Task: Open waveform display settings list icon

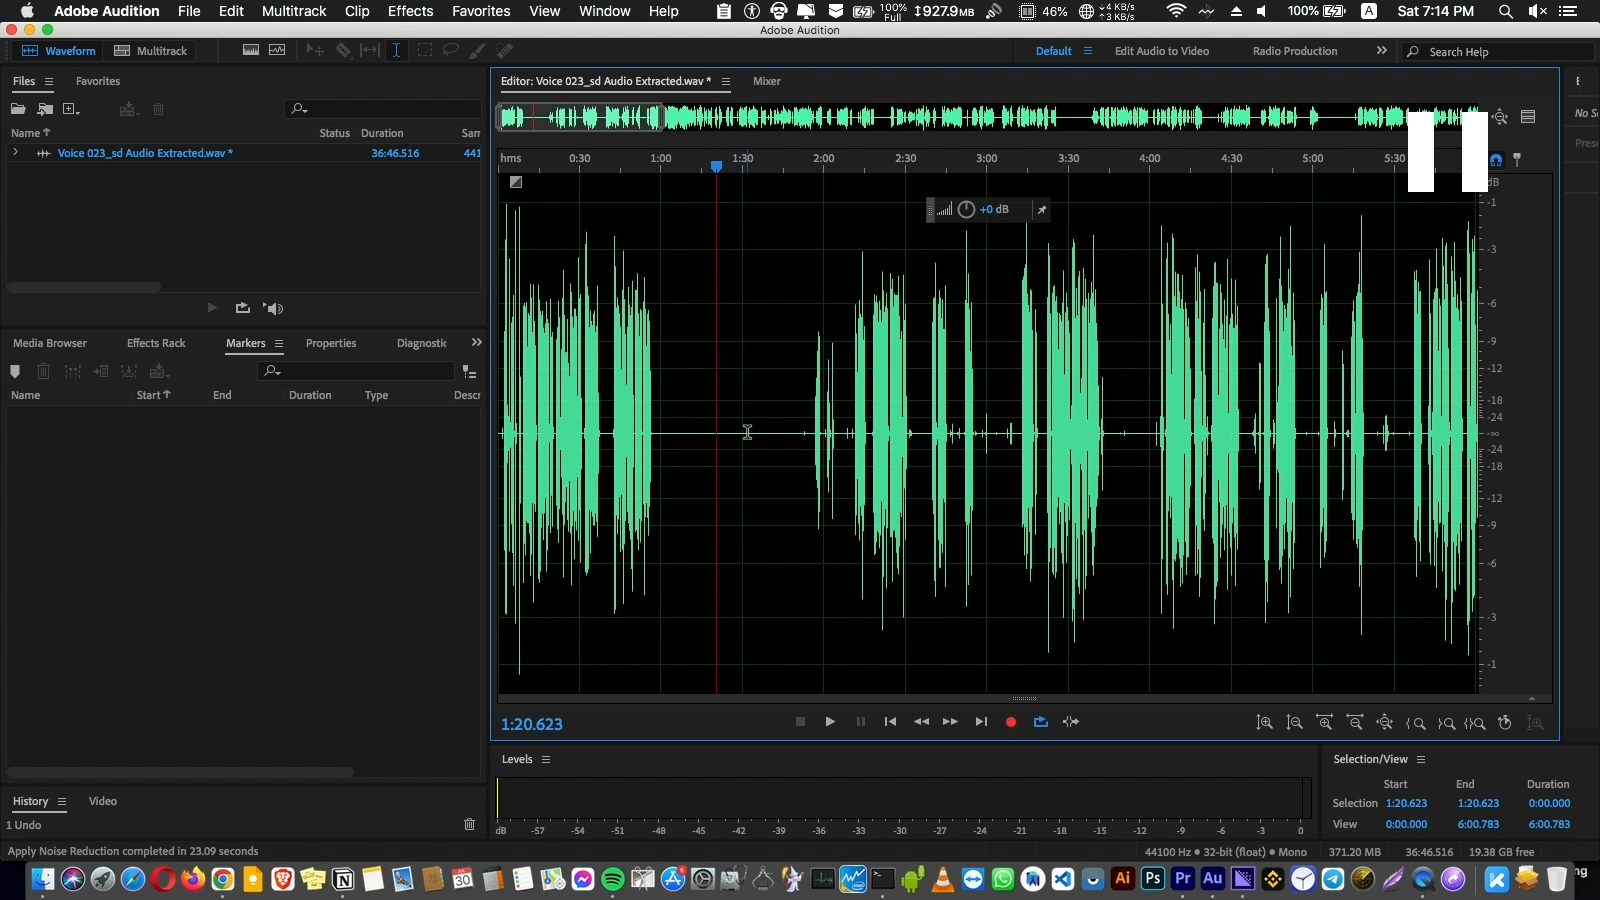Action: click(1528, 117)
